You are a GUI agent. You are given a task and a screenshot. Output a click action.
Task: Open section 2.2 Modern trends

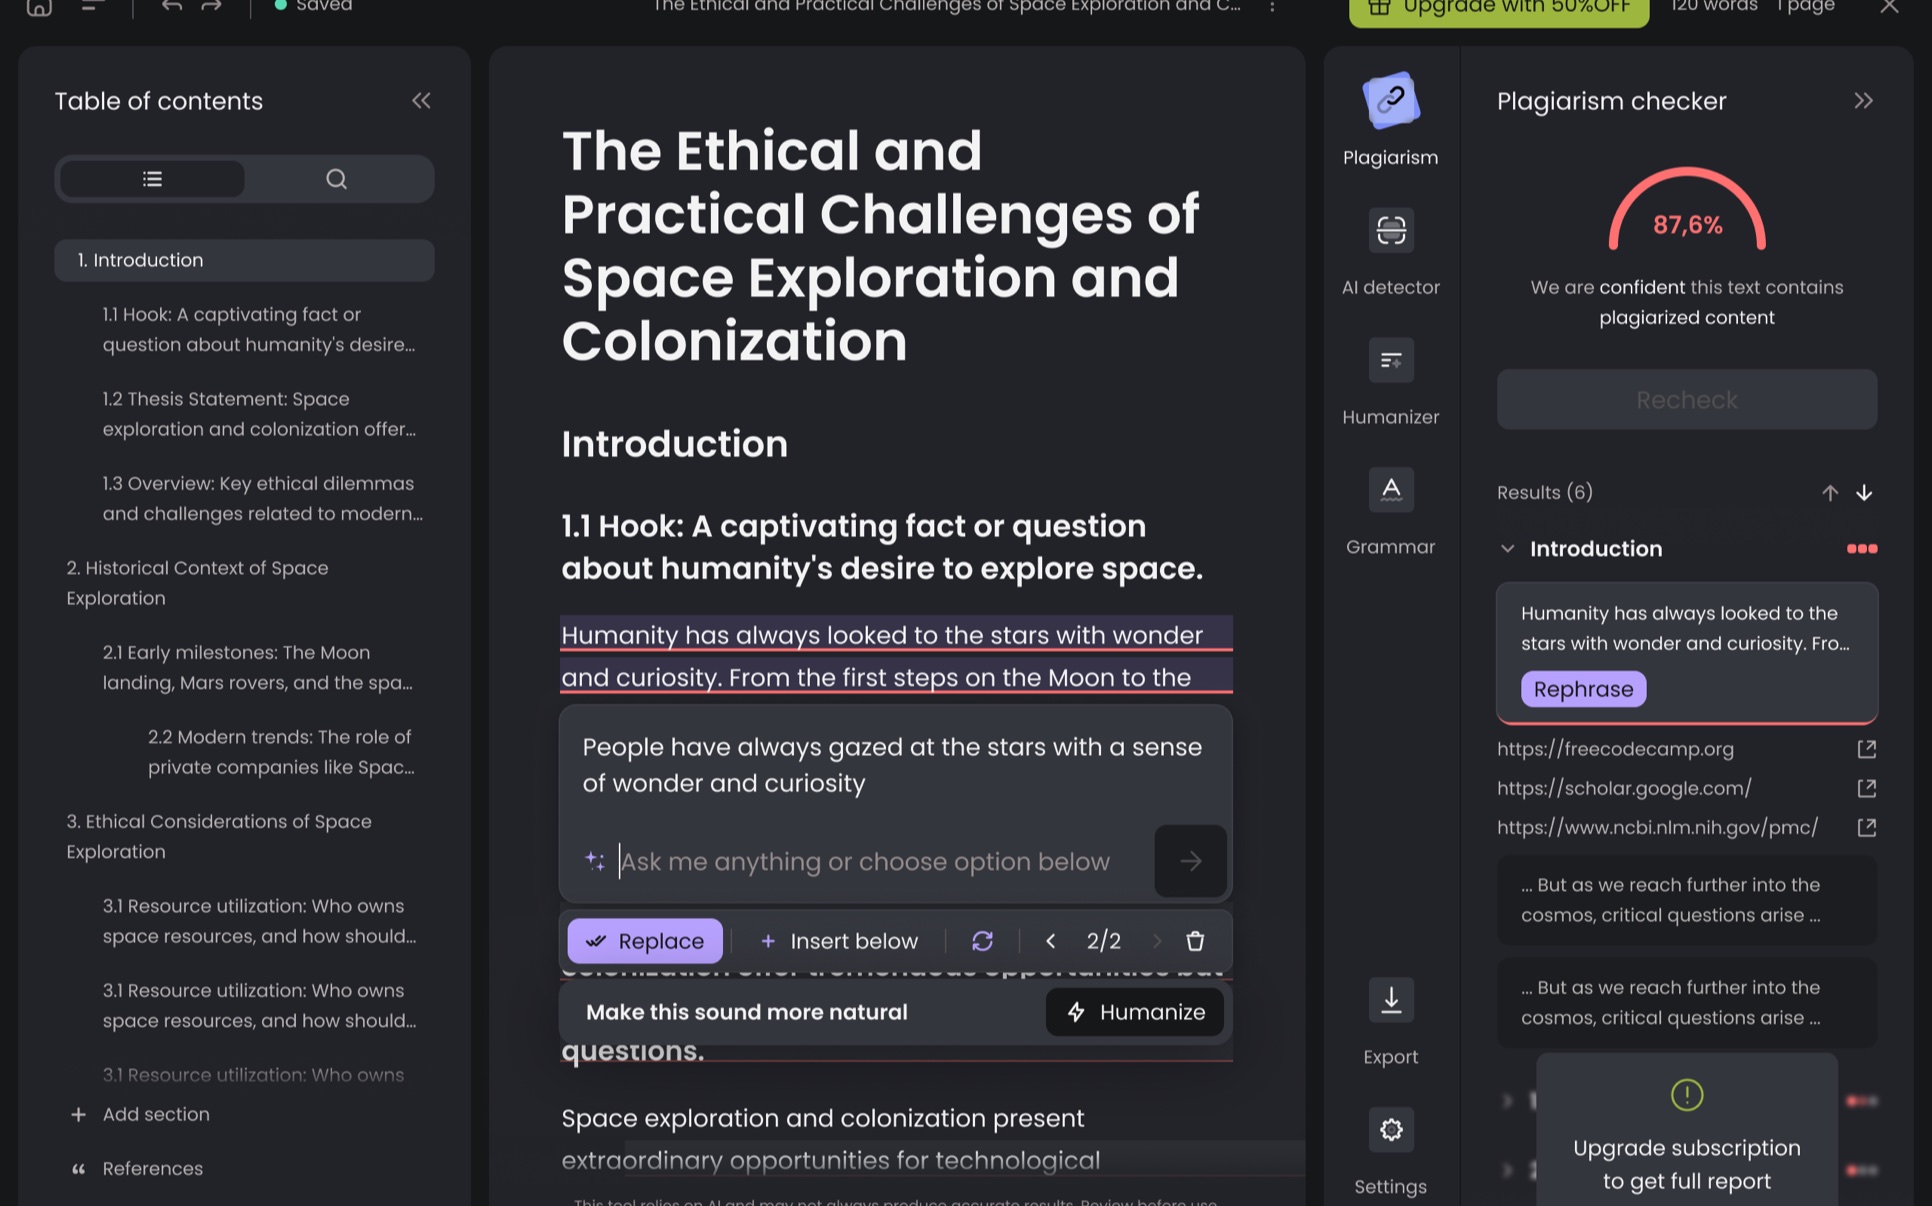tap(281, 752)
